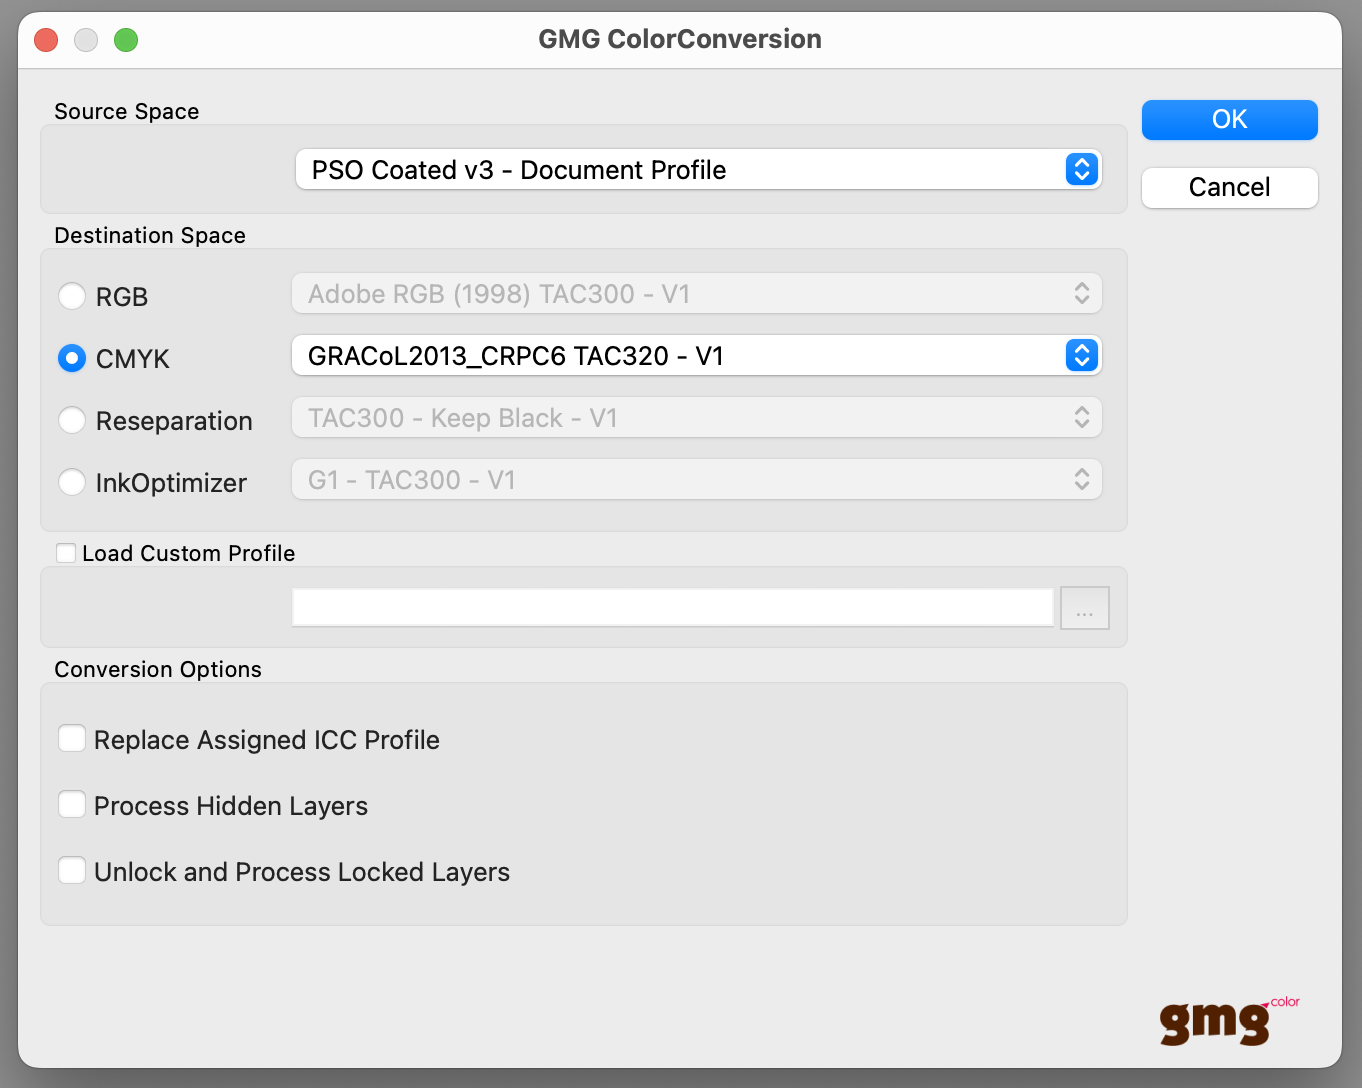Select the Reseparation radio button
Screen dimensions: 1362x1088
72,420
